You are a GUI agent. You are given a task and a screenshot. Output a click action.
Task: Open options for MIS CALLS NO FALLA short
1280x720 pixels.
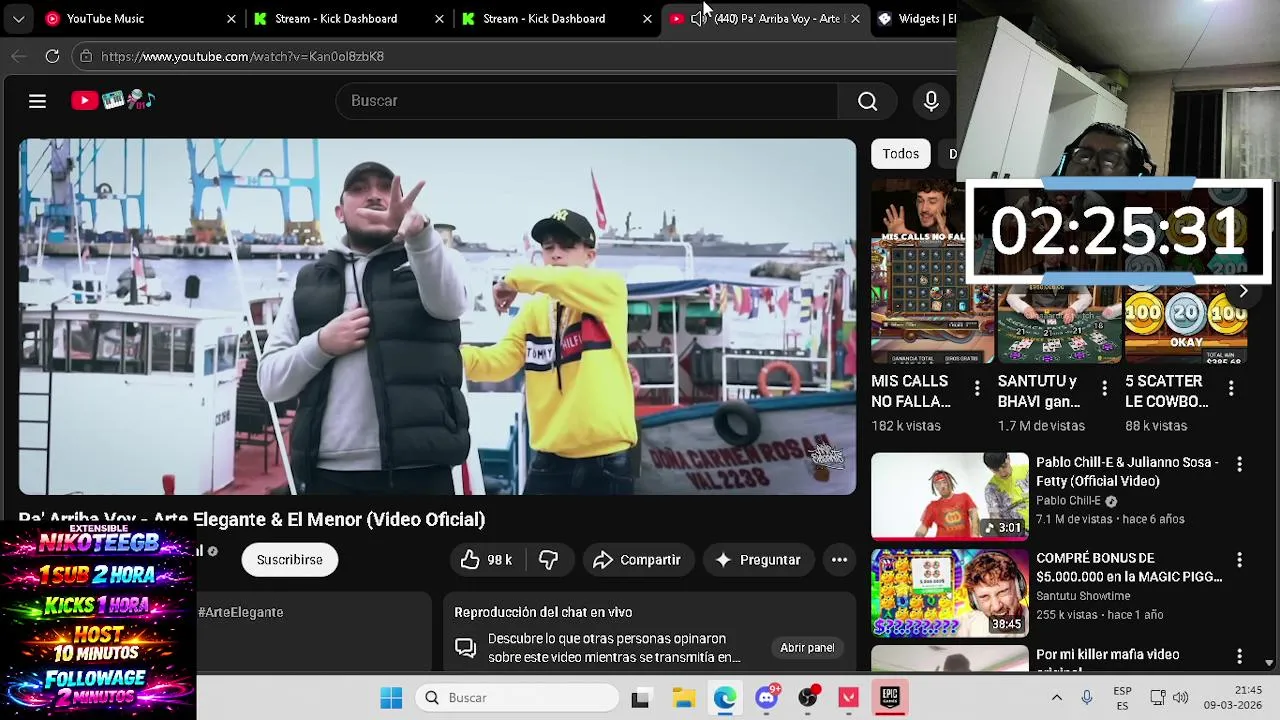pos(977,387)
